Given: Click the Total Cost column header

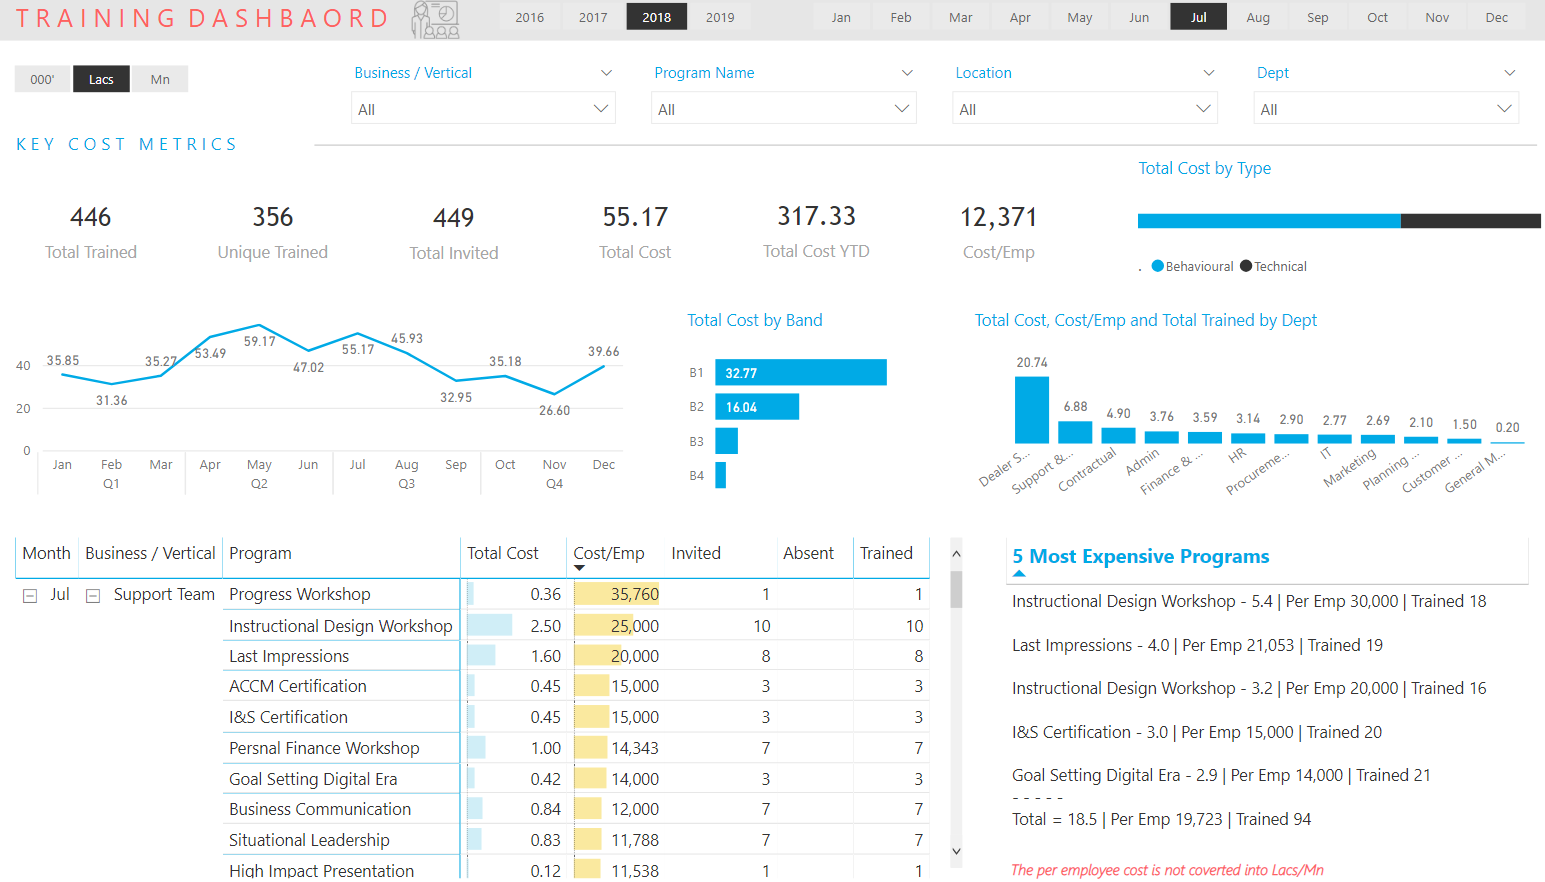Looking at the screenshot, I should (x=502, y=553).
